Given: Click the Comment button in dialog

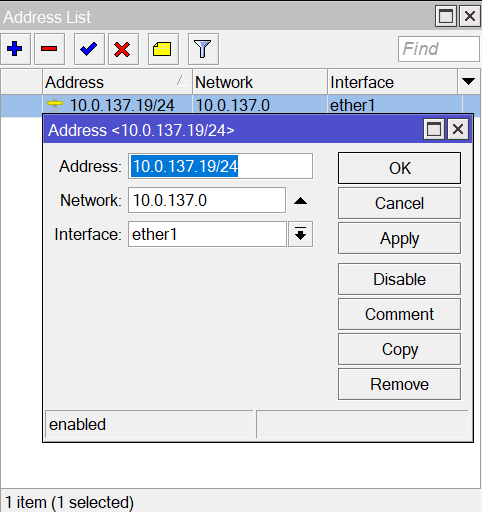Looking at the screenshot, I should point(399,314).
